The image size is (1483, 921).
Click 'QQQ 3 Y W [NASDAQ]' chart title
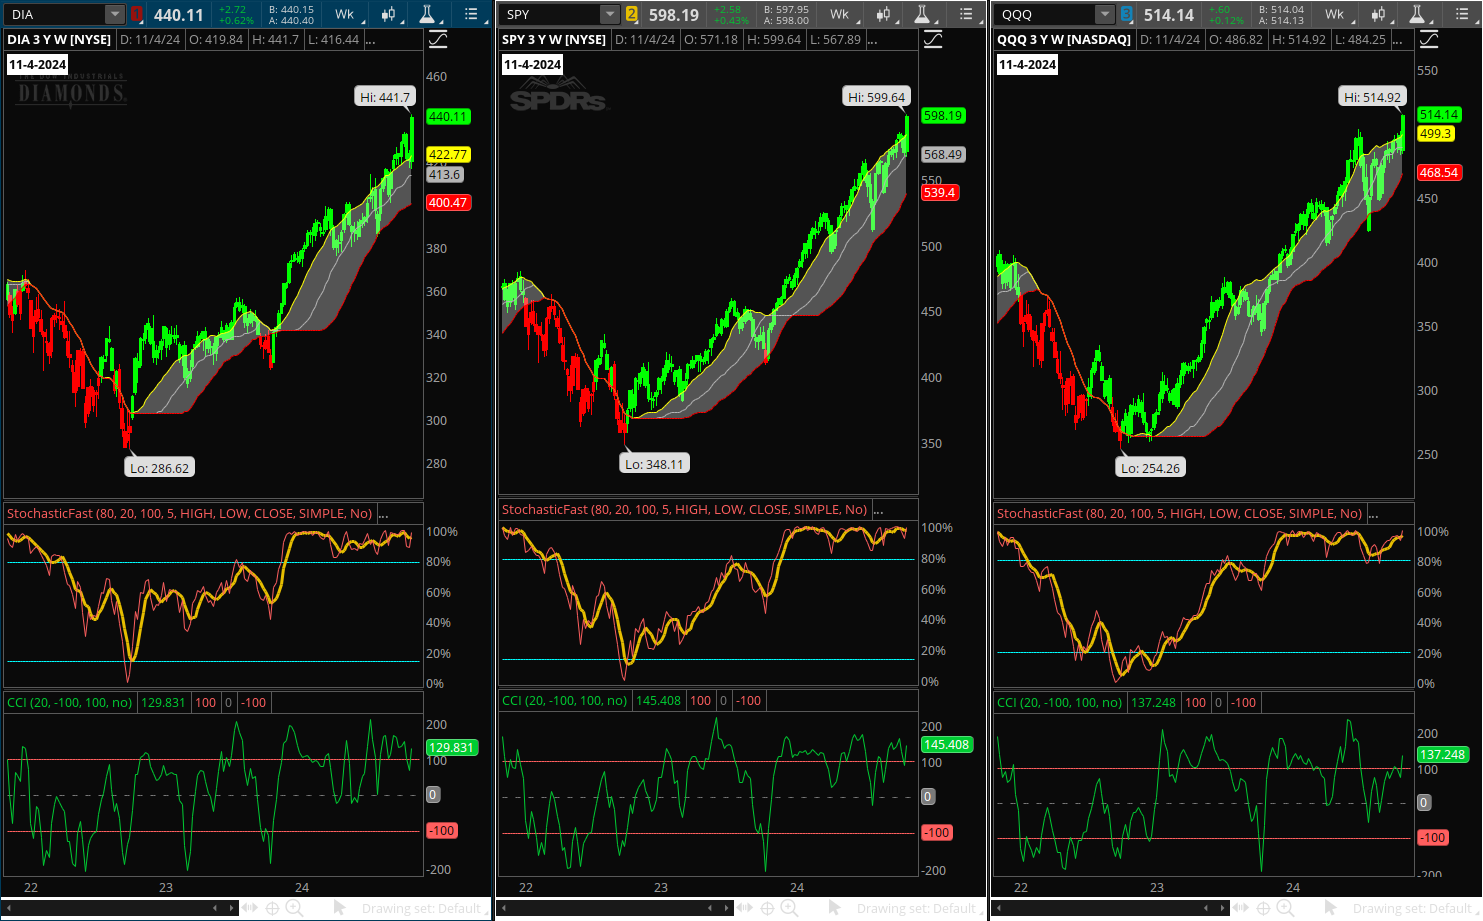pos(1064,39)
